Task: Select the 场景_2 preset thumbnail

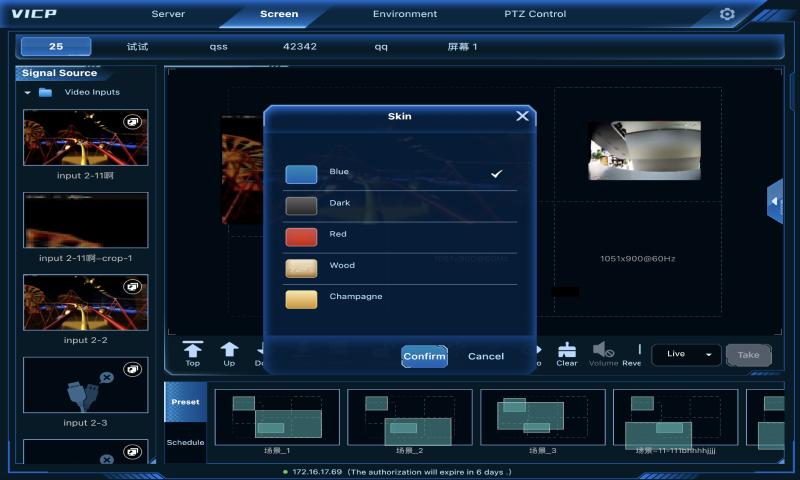Action: click(x=409, y=417)
